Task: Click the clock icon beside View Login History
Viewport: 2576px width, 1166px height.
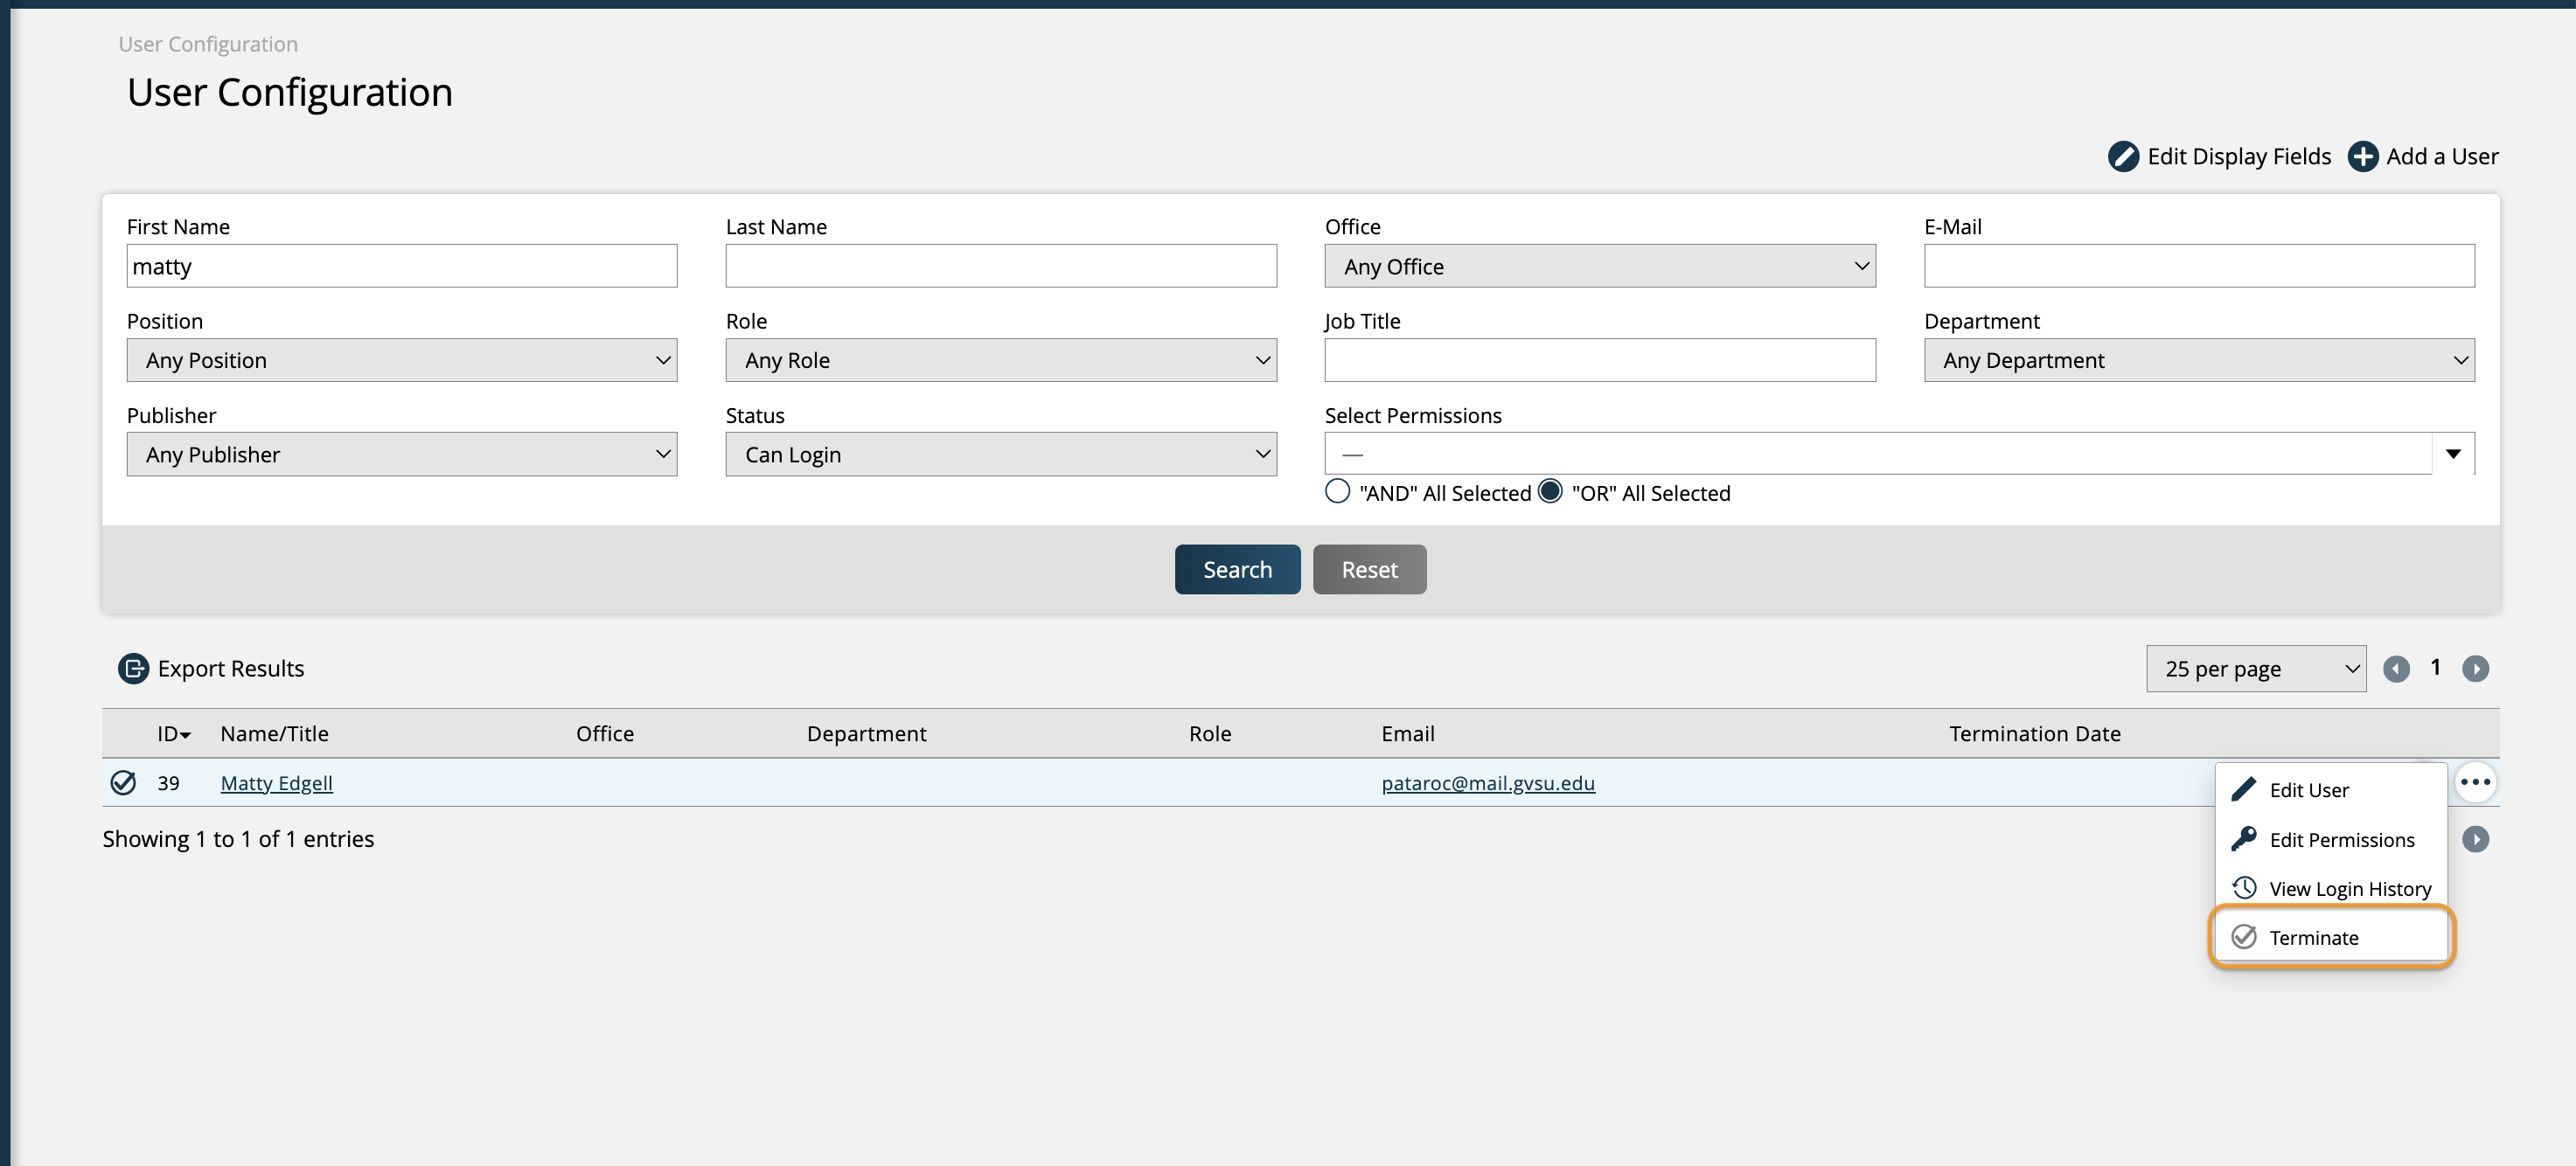Action: point(2243,887)
